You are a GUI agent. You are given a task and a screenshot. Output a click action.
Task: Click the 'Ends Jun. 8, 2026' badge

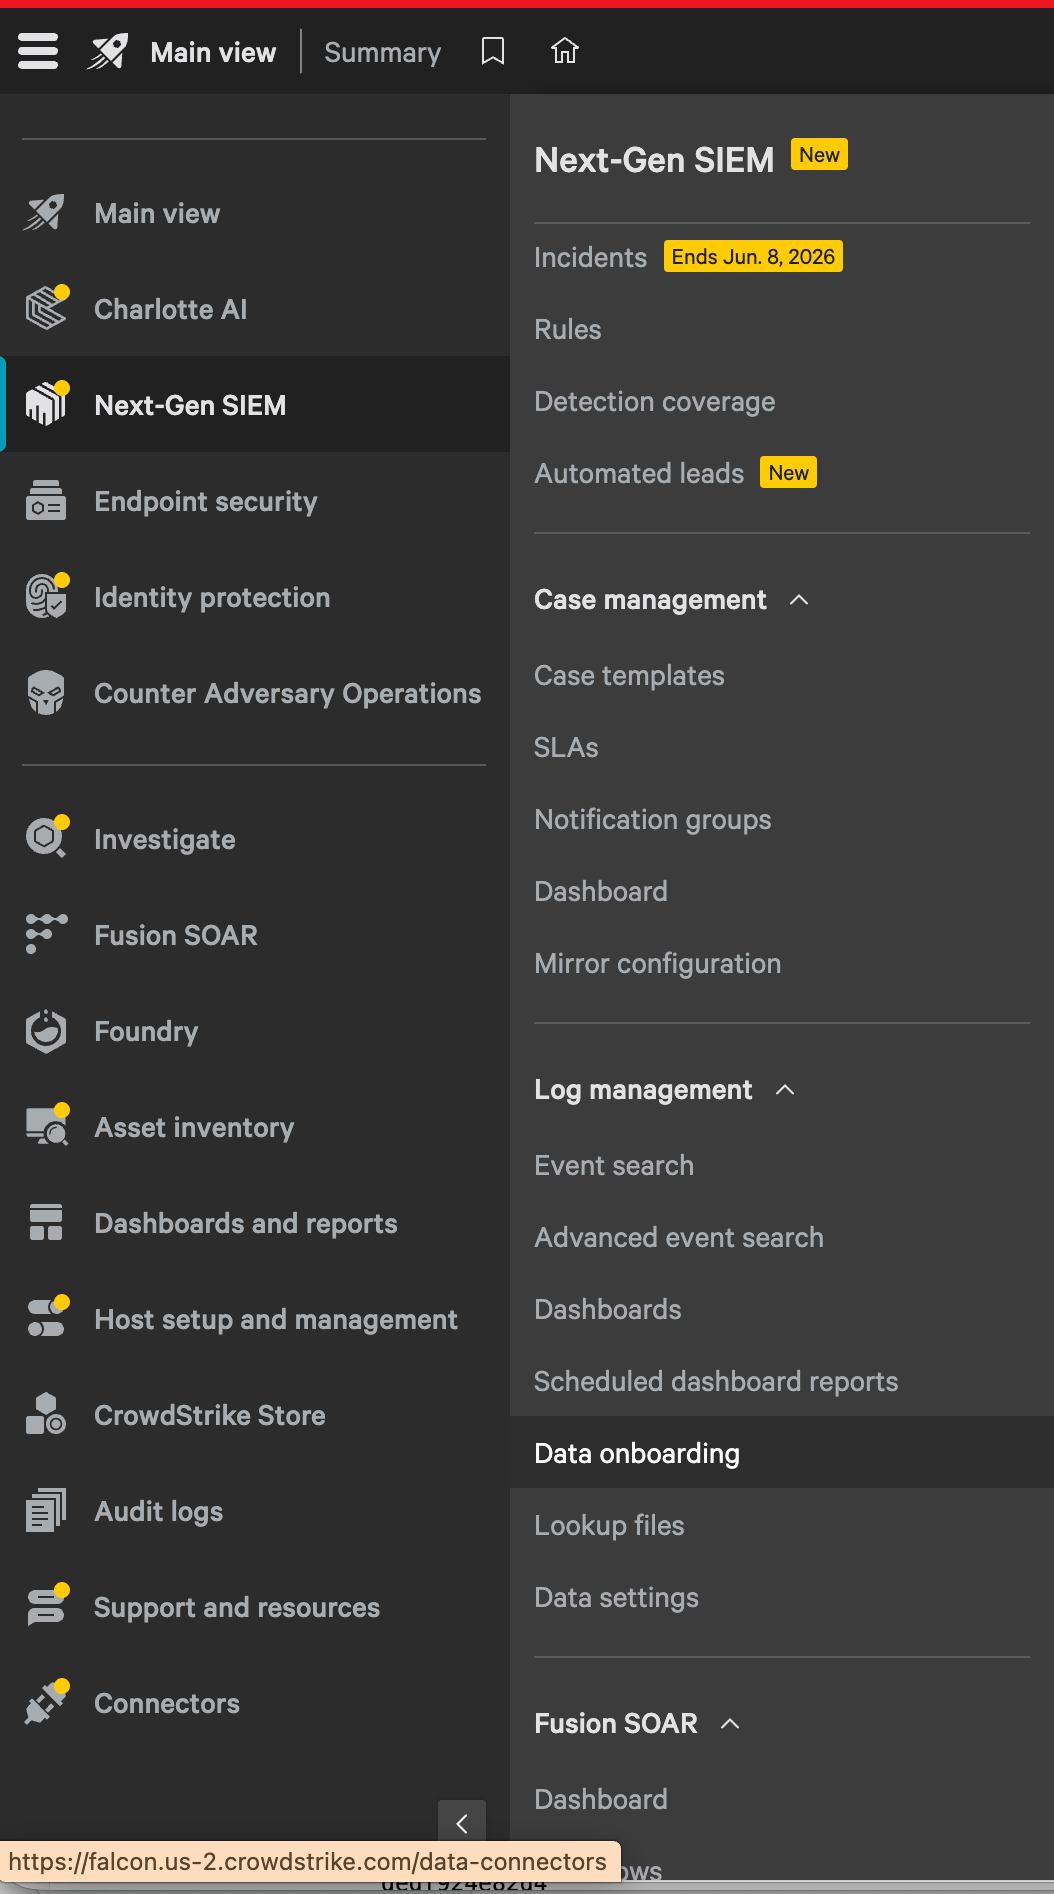(753, 256)
